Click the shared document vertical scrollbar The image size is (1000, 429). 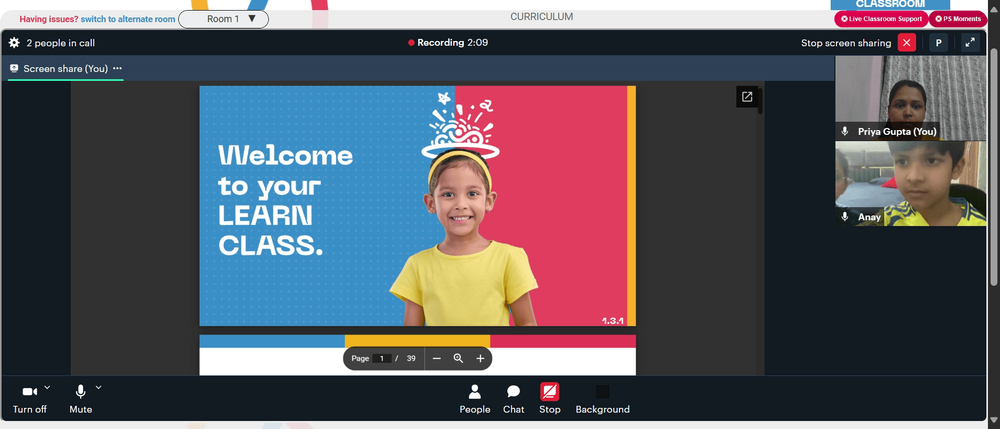pos(760,102)
